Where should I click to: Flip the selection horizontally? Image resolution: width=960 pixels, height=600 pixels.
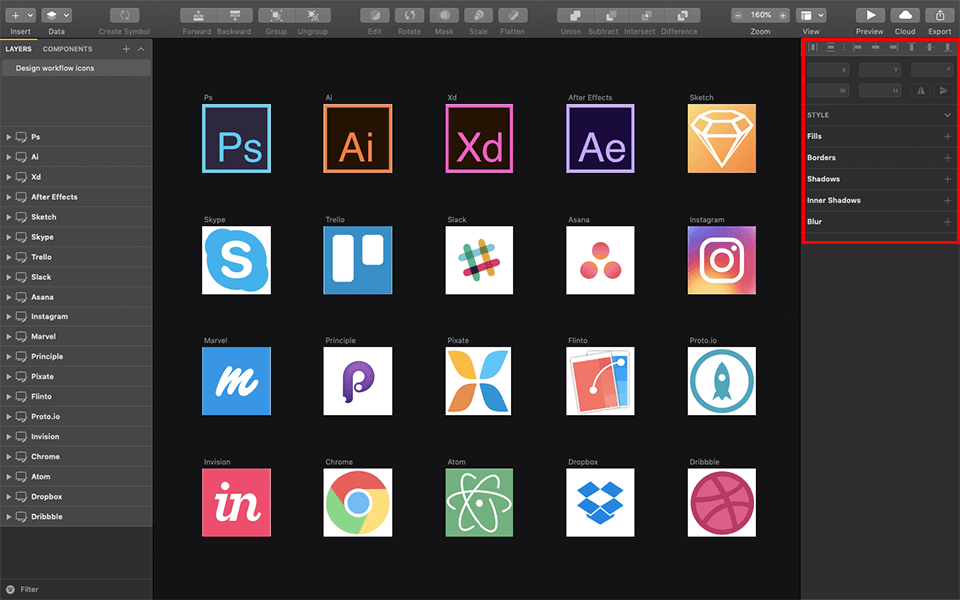tap(921, 90)
